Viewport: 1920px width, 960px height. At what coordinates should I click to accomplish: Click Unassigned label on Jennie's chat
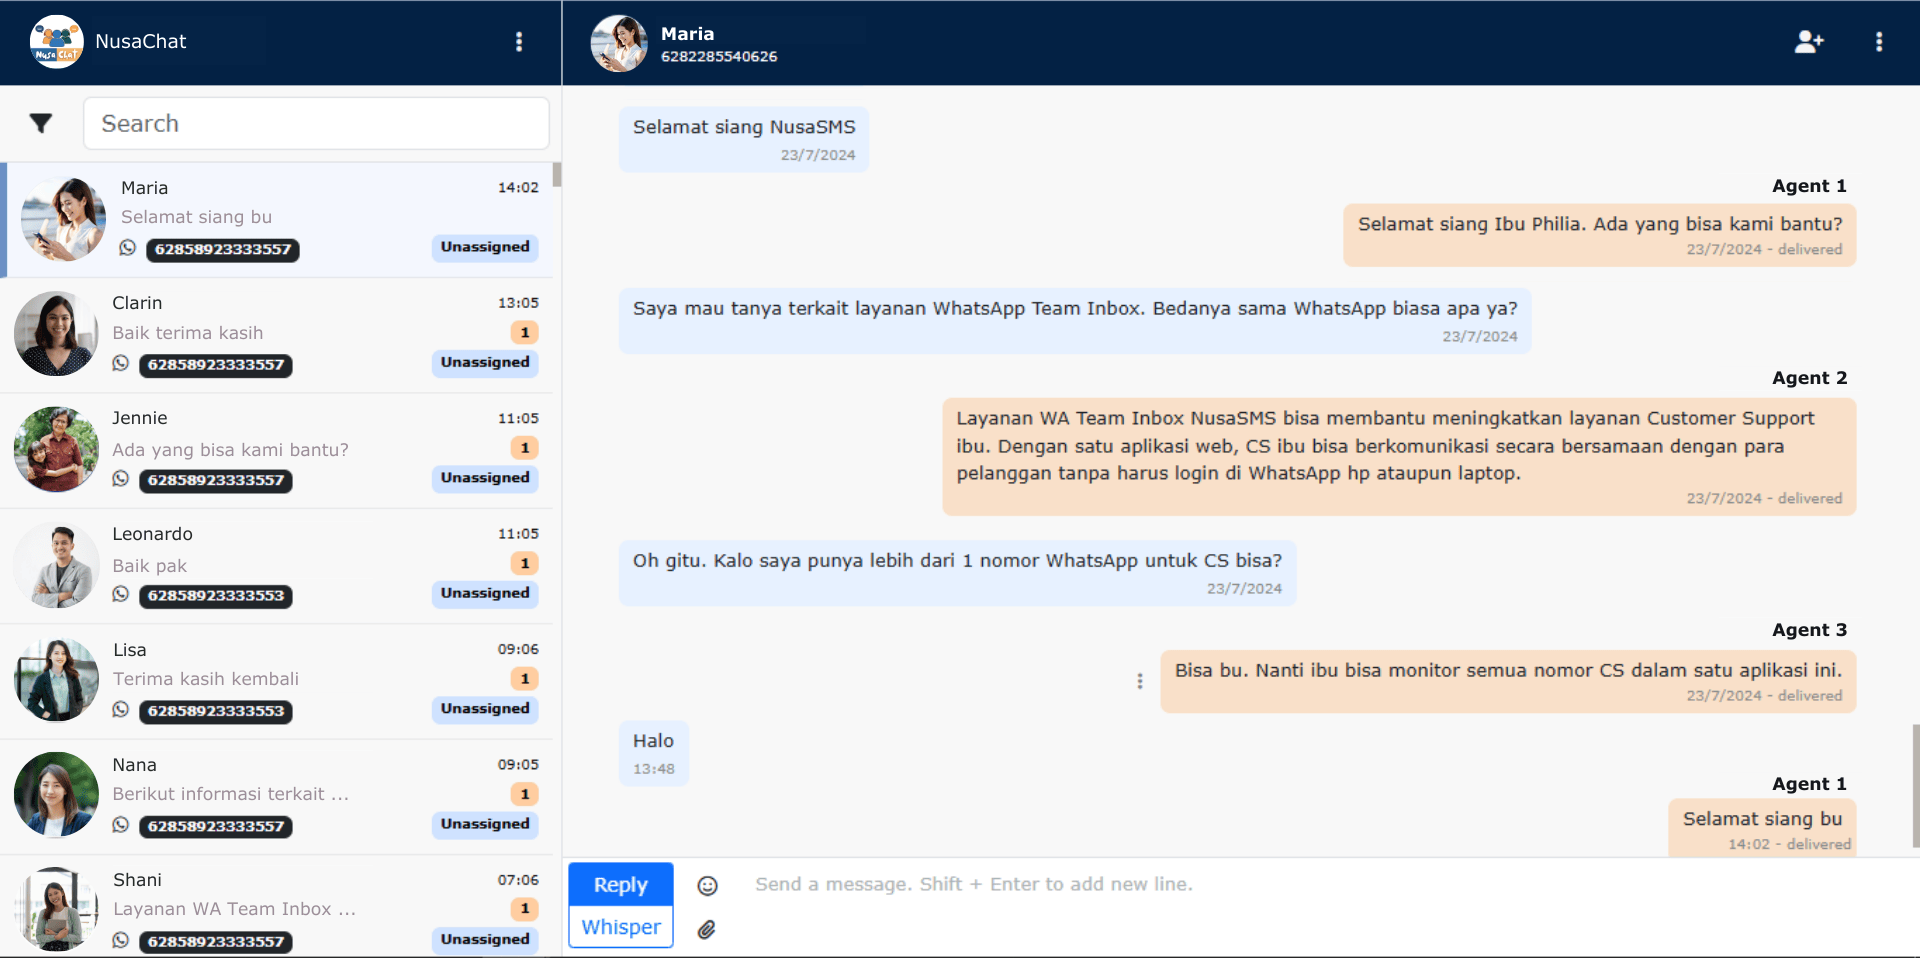(485, 478)
